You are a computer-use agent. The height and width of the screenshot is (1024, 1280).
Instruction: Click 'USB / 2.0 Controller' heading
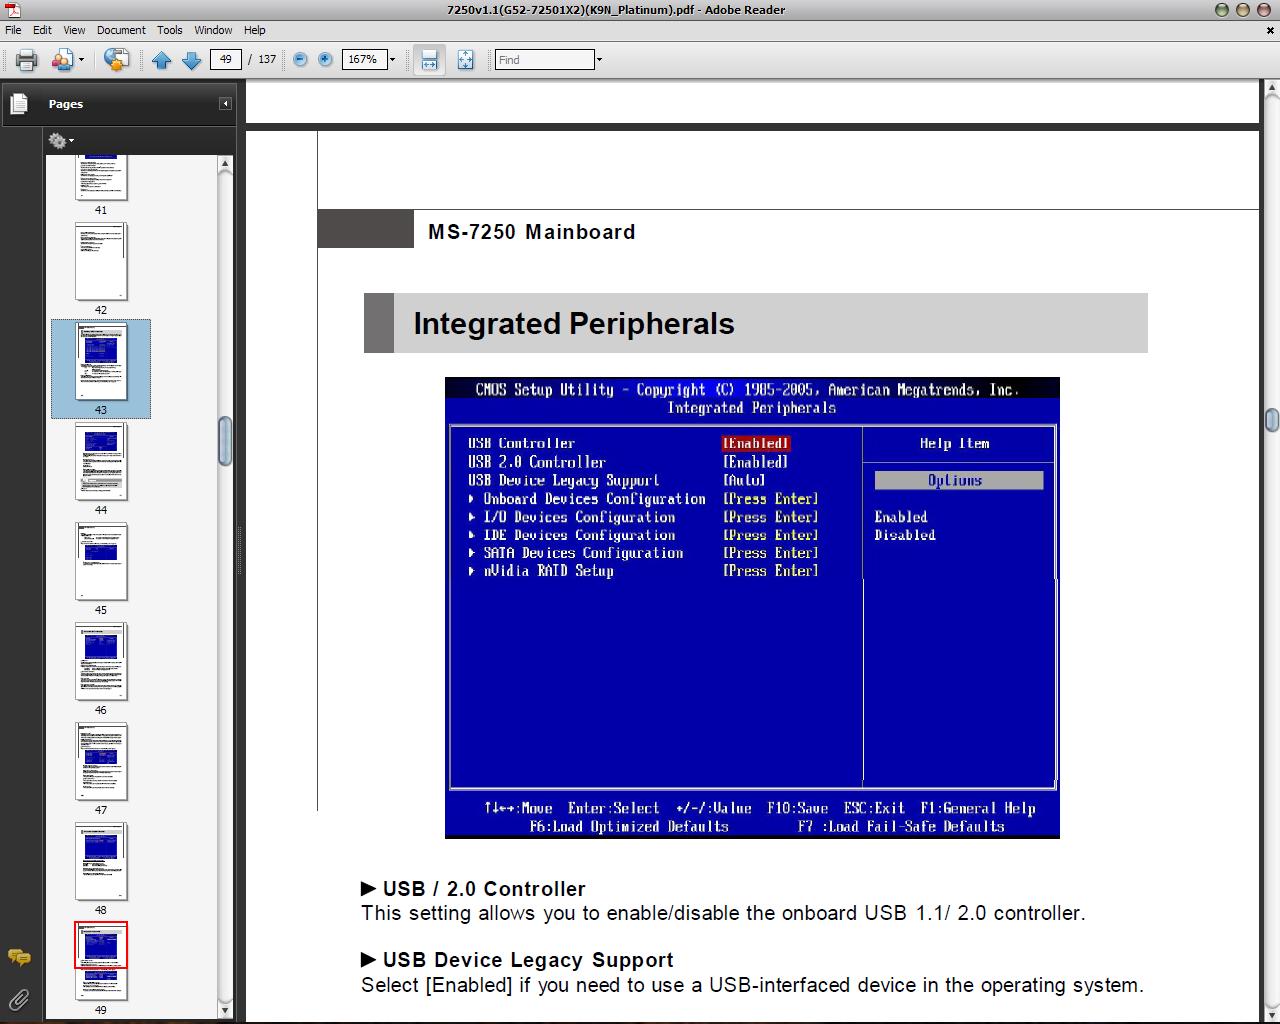coord(484,889)
